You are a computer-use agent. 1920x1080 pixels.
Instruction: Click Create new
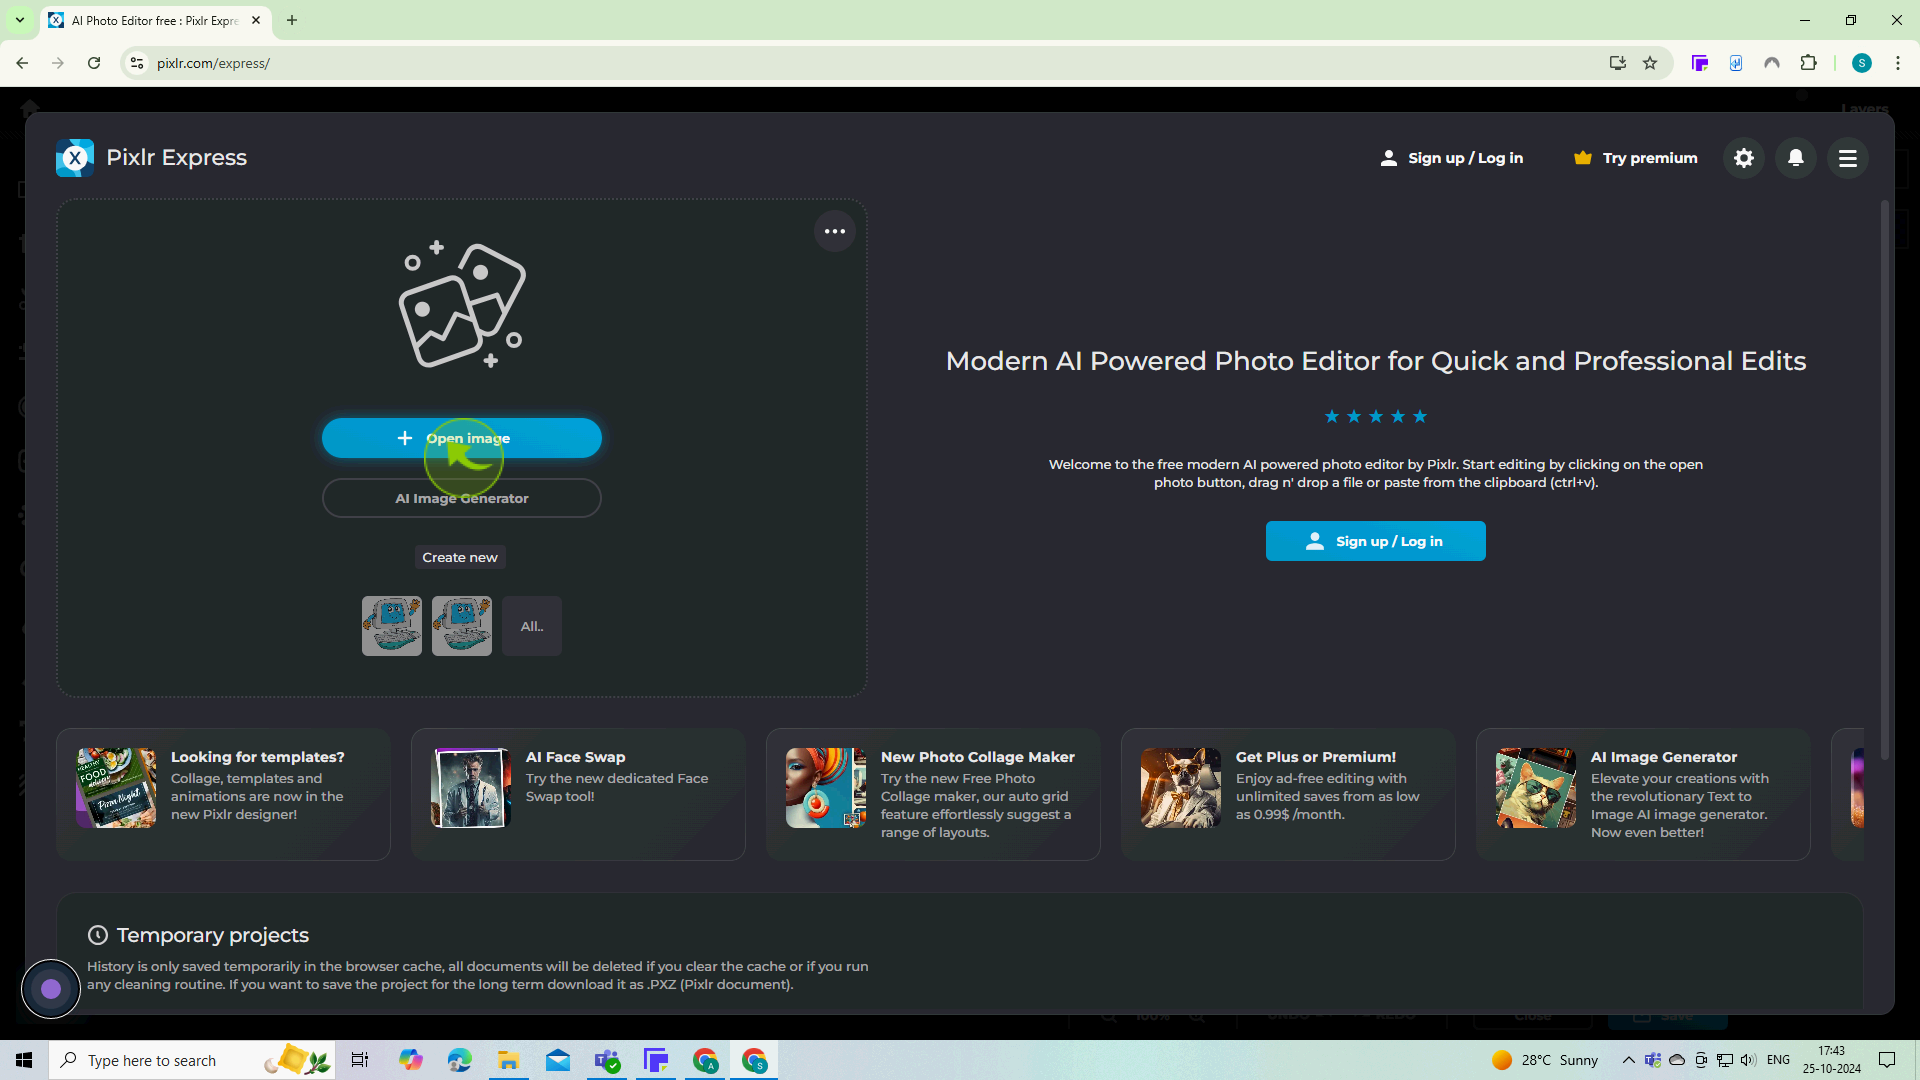point(460,557)
